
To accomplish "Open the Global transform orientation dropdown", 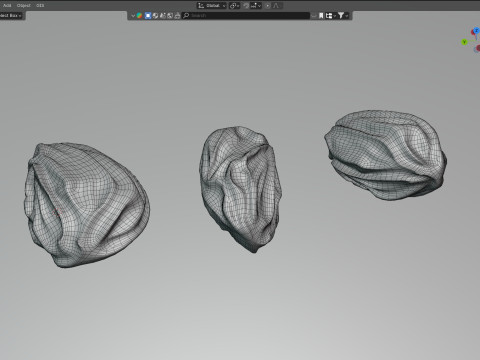I will click(212, 5).
